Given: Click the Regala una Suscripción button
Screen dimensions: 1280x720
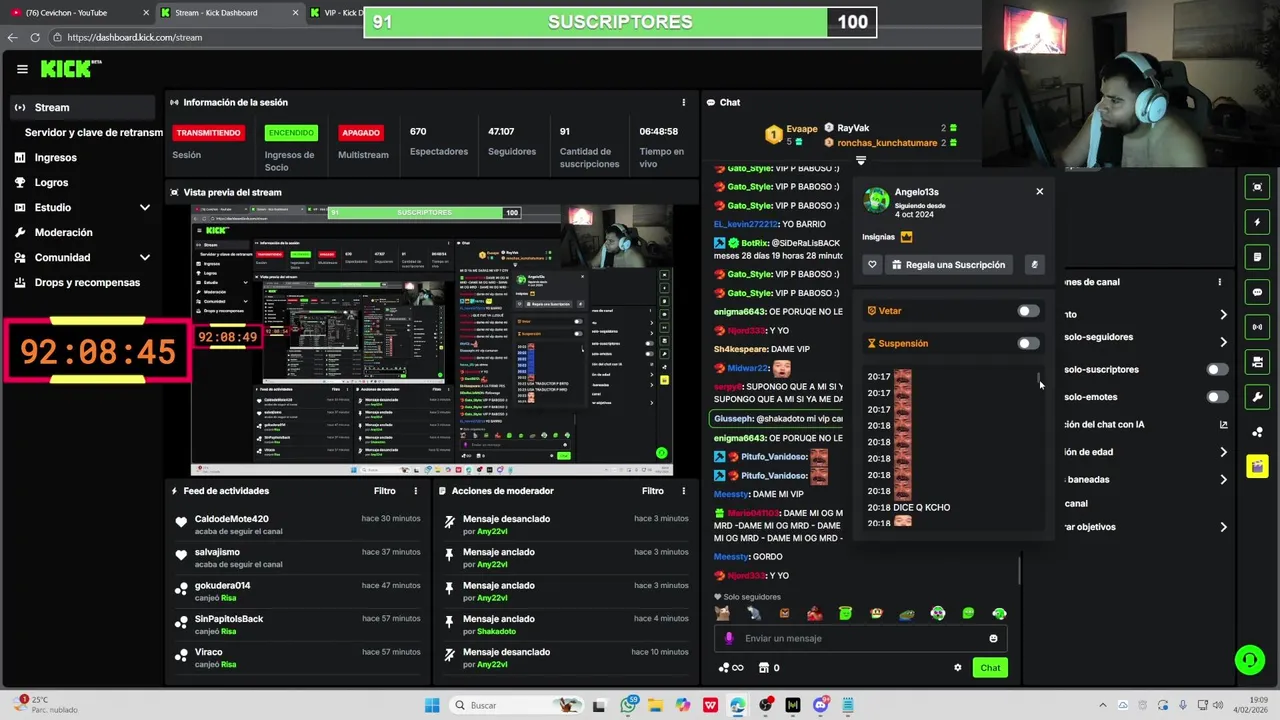Looking at the screenshot, I should tap(949, 265).
